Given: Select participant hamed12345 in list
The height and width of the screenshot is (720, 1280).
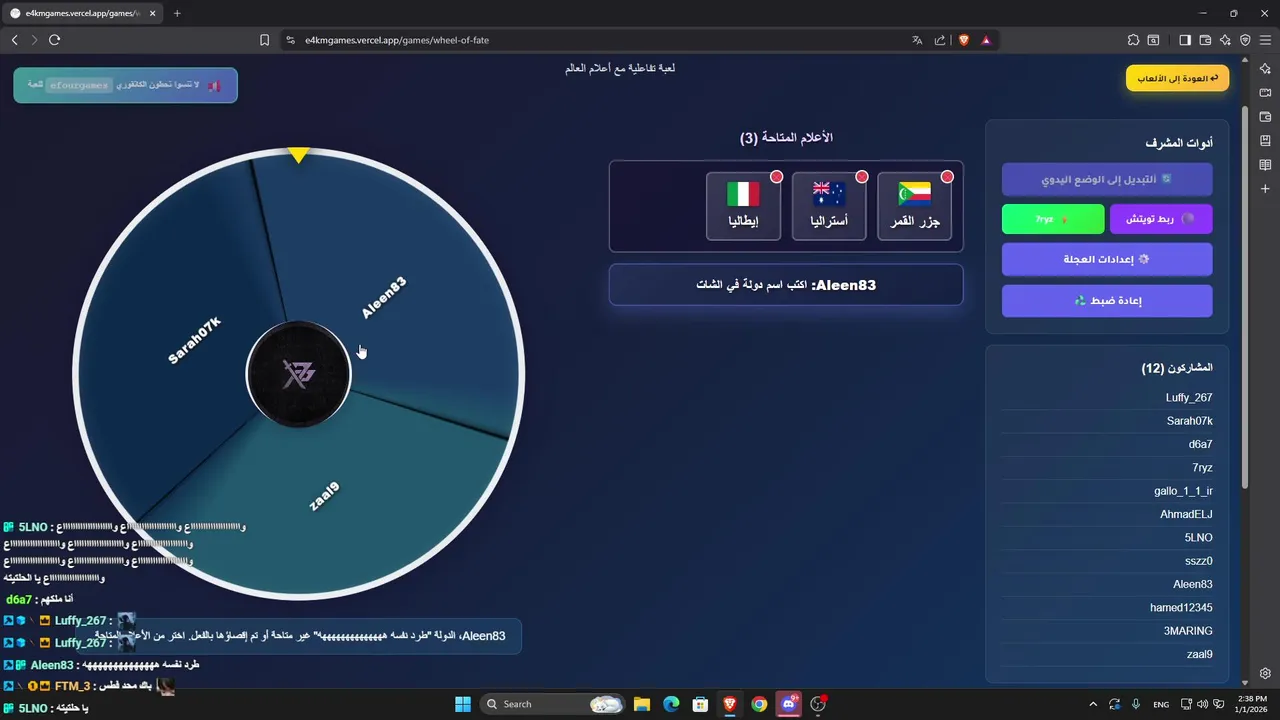Looking at the screenshot, I should point(1107,607).
